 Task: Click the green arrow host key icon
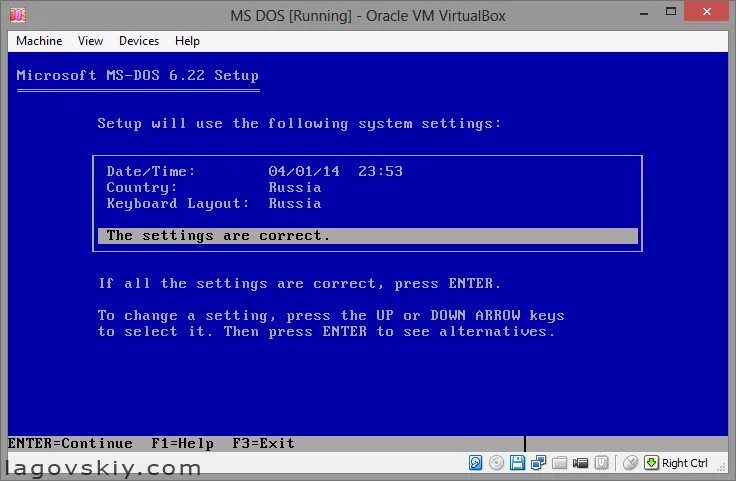point(651,463)
